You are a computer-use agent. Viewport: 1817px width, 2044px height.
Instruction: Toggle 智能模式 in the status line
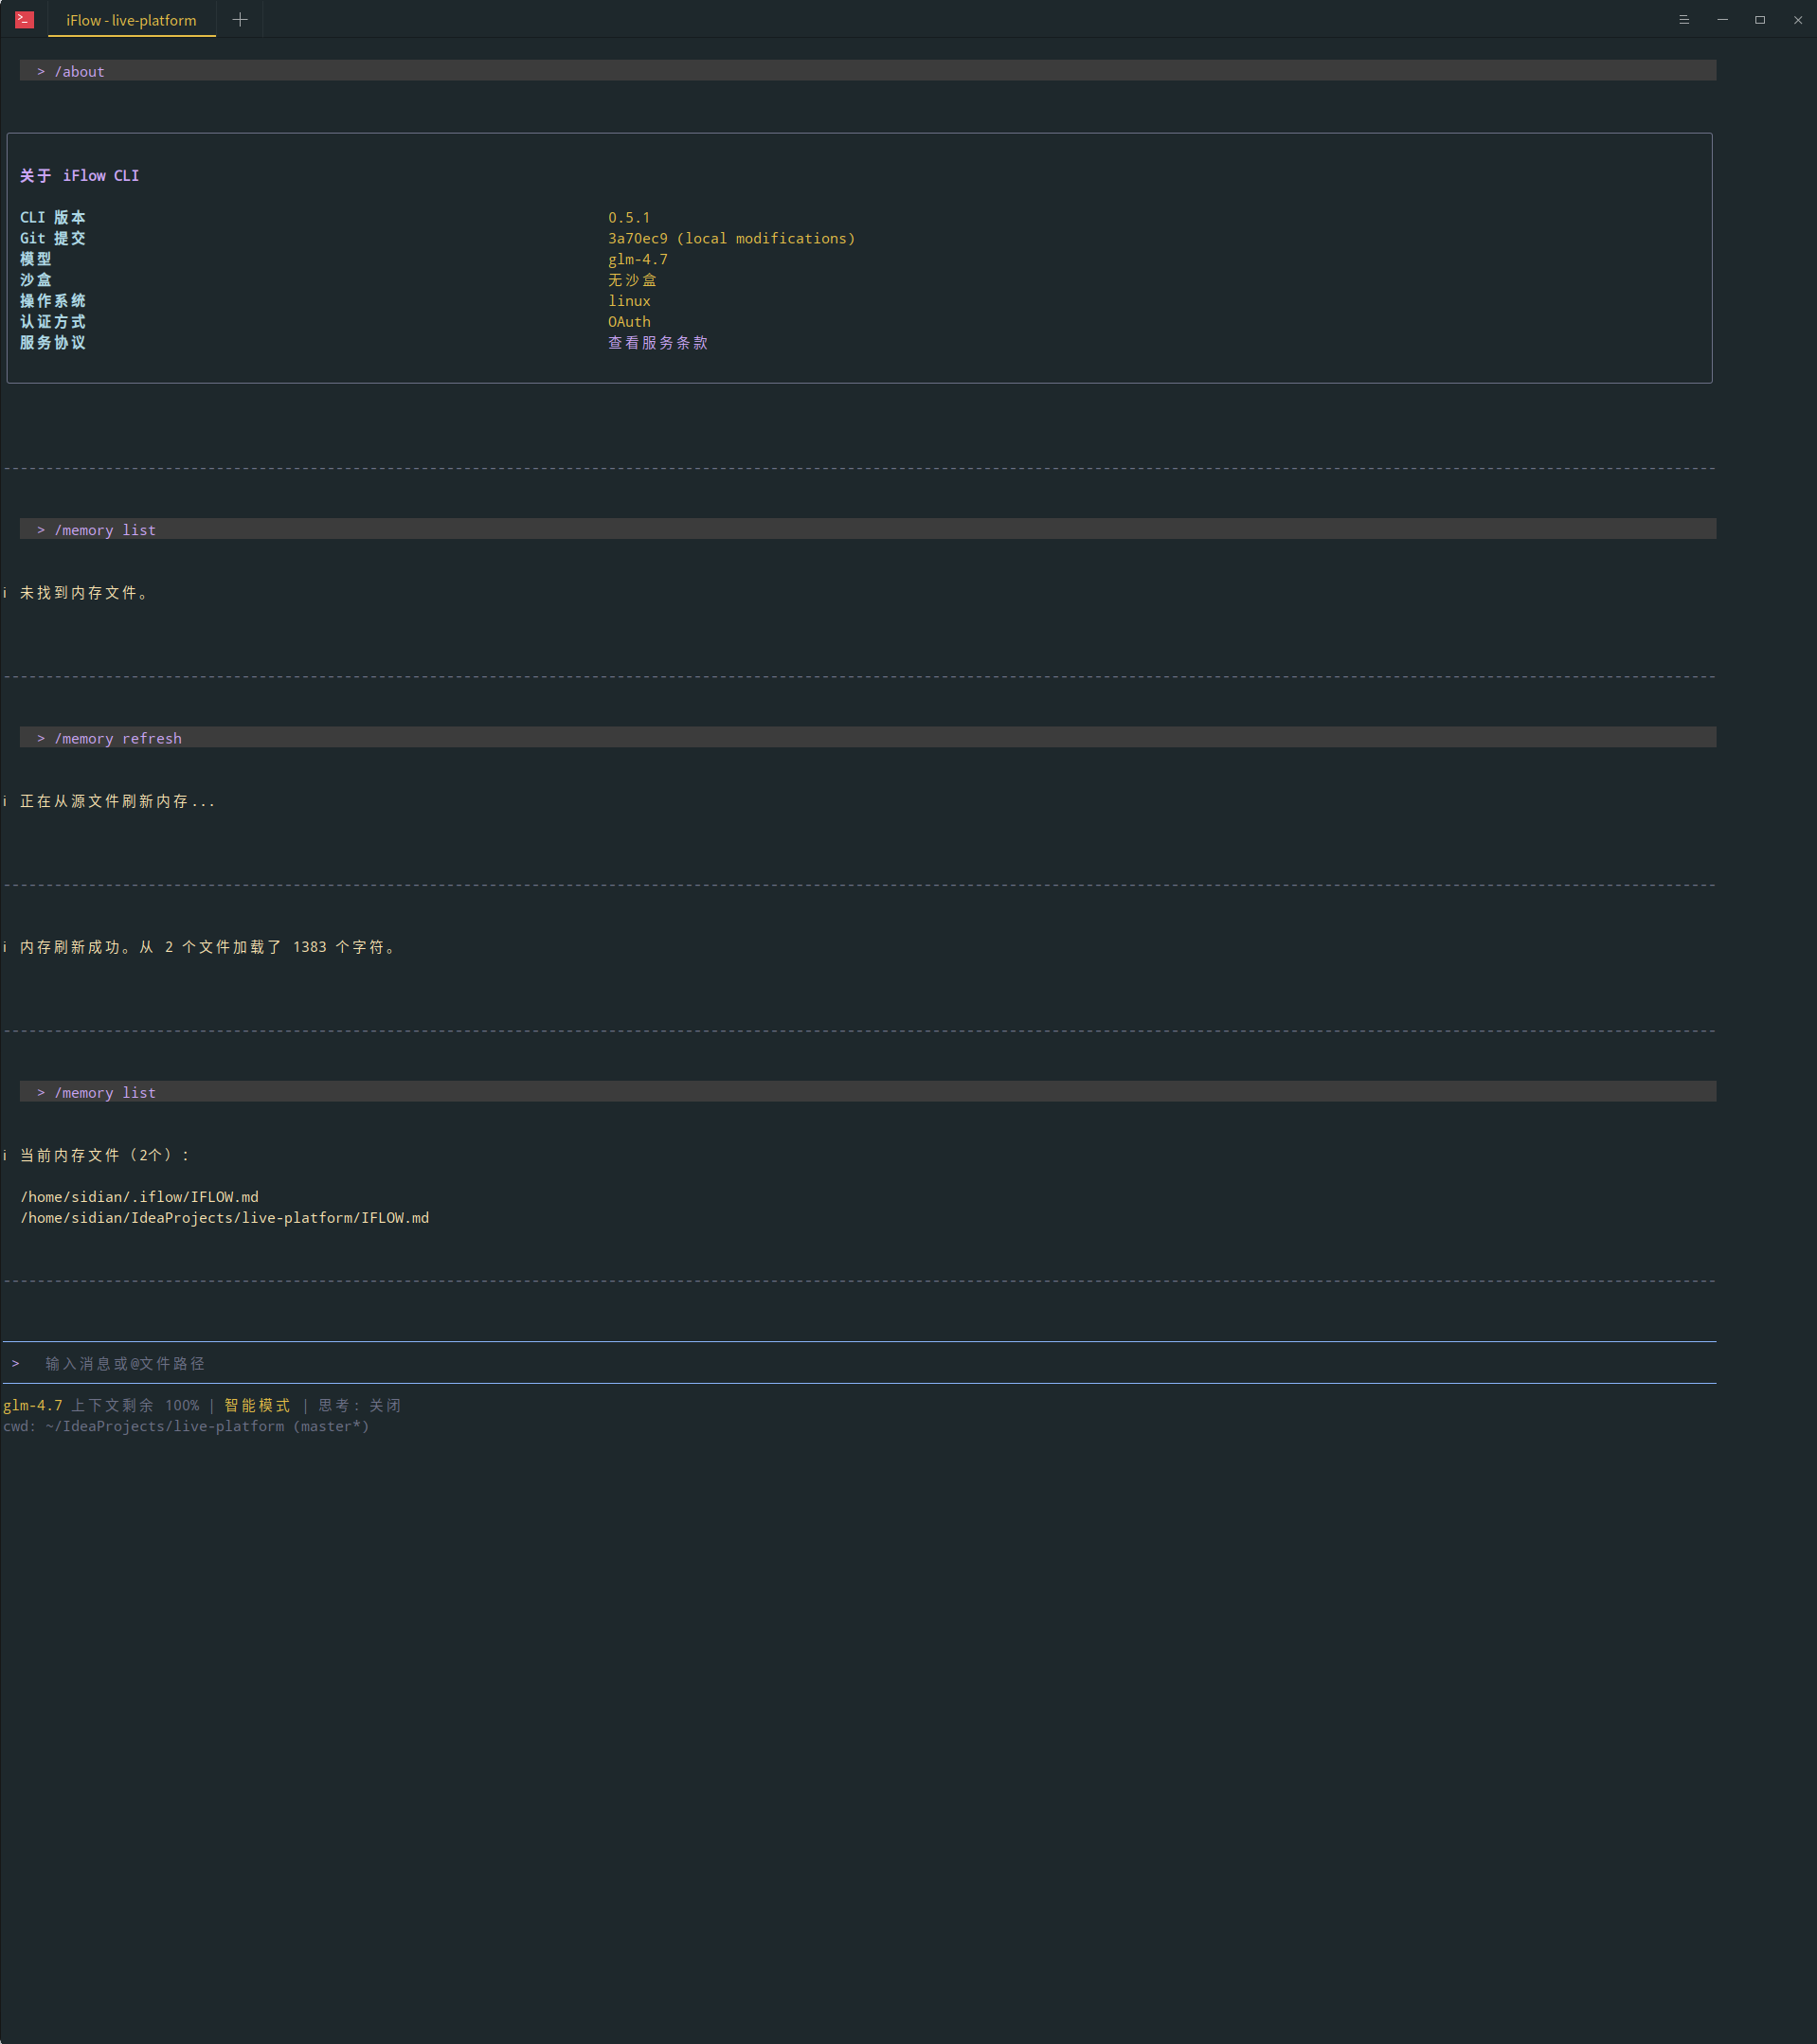(257, 1406)
